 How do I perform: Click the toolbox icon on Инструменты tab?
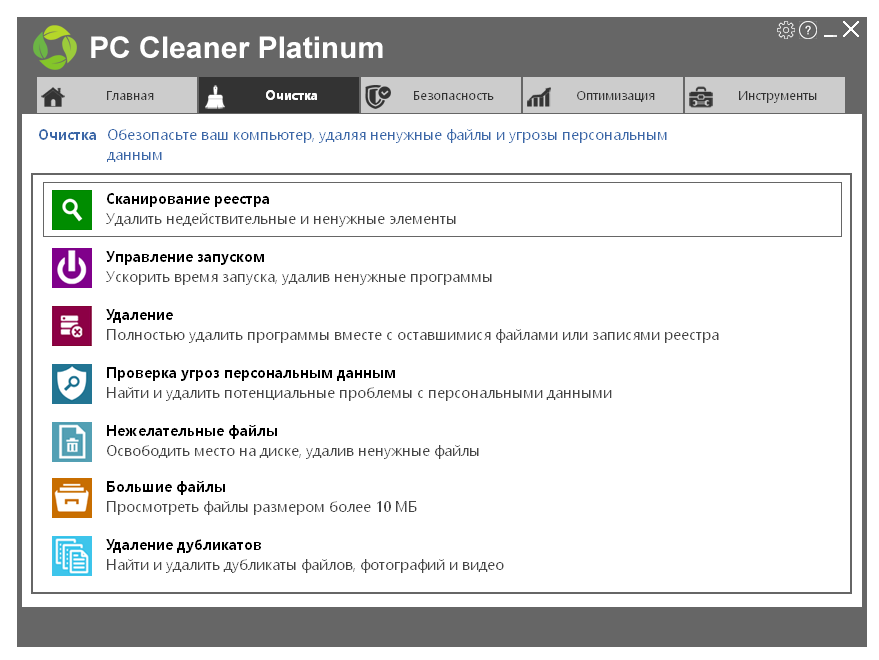coord(701,97)
